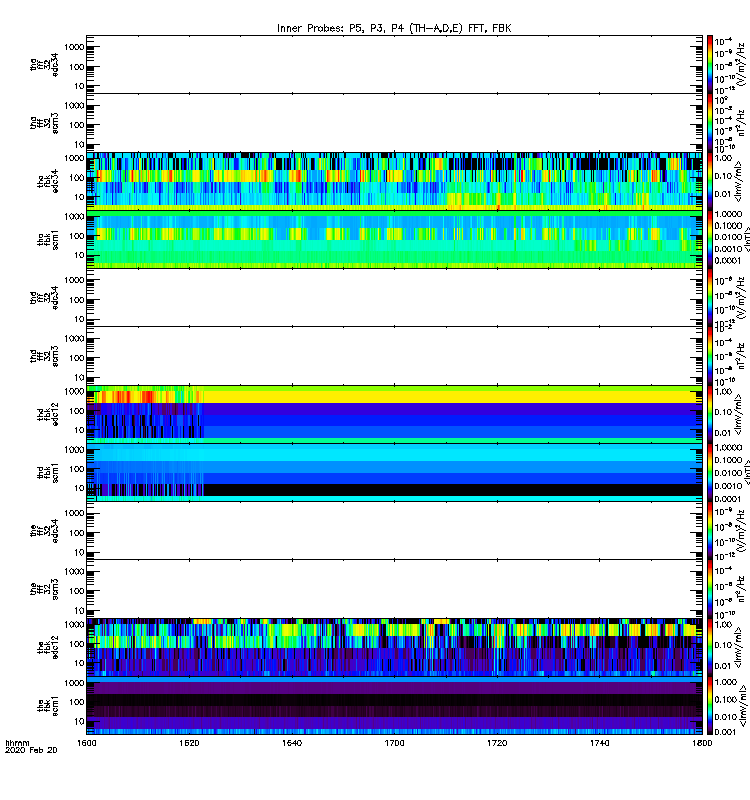Click the thd fbk scm1 spectrogram panel
The width and height of the screenshot is (750, 800).
coord(394,472)
